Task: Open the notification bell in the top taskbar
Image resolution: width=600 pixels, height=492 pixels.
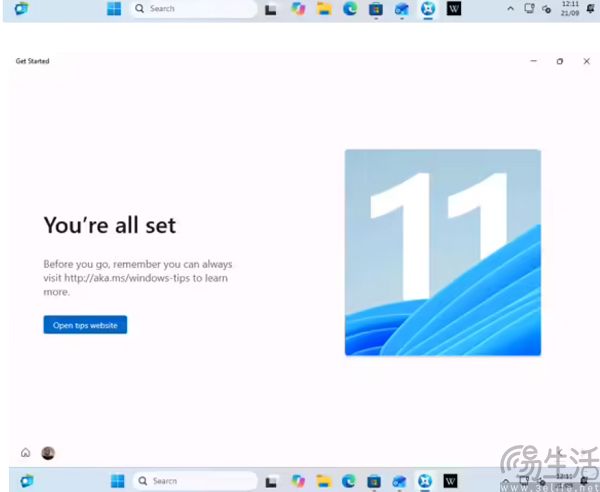Action: [x=590, y=8]
